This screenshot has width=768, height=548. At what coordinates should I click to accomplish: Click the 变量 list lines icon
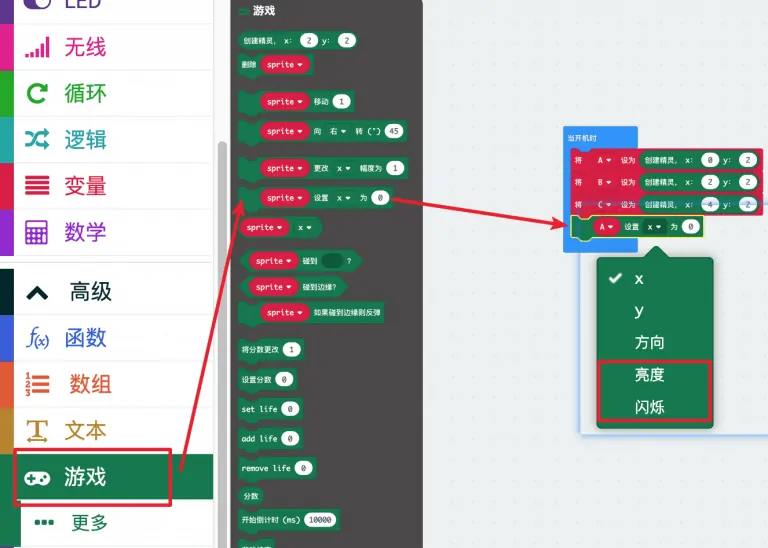coord(37,185)
